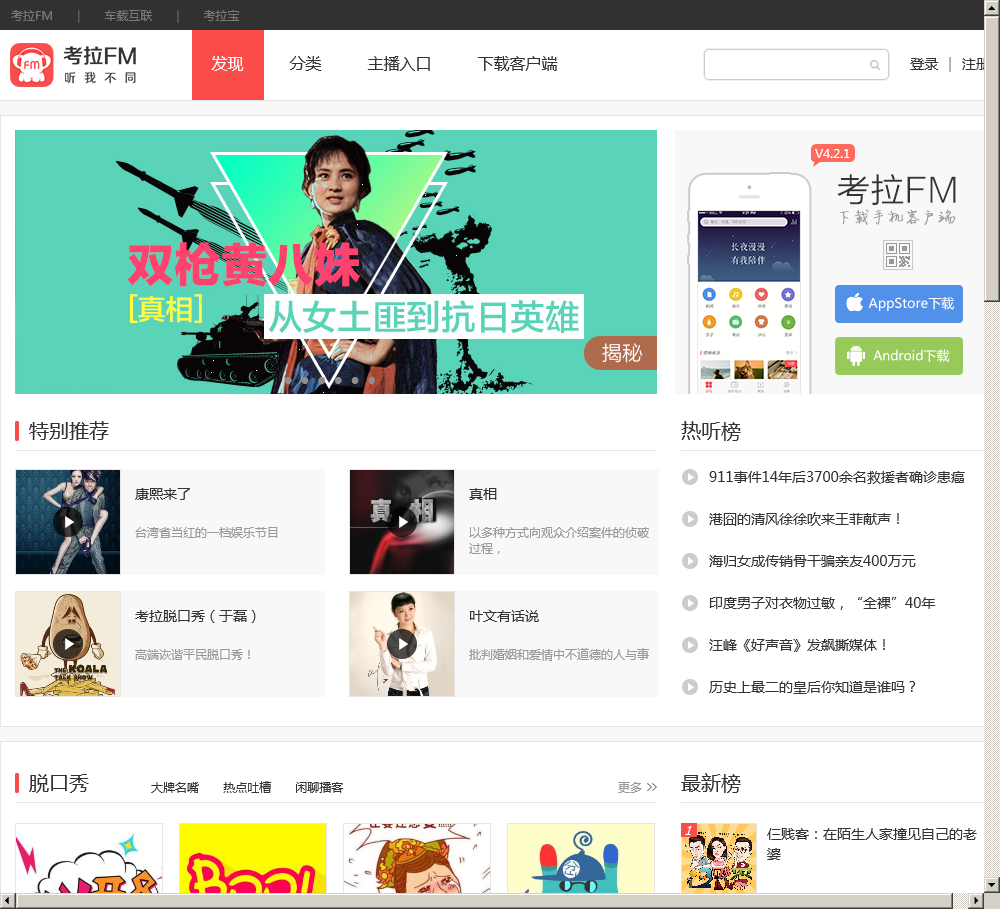
Task: Click the Android下载 button
Action: (899, 356)
